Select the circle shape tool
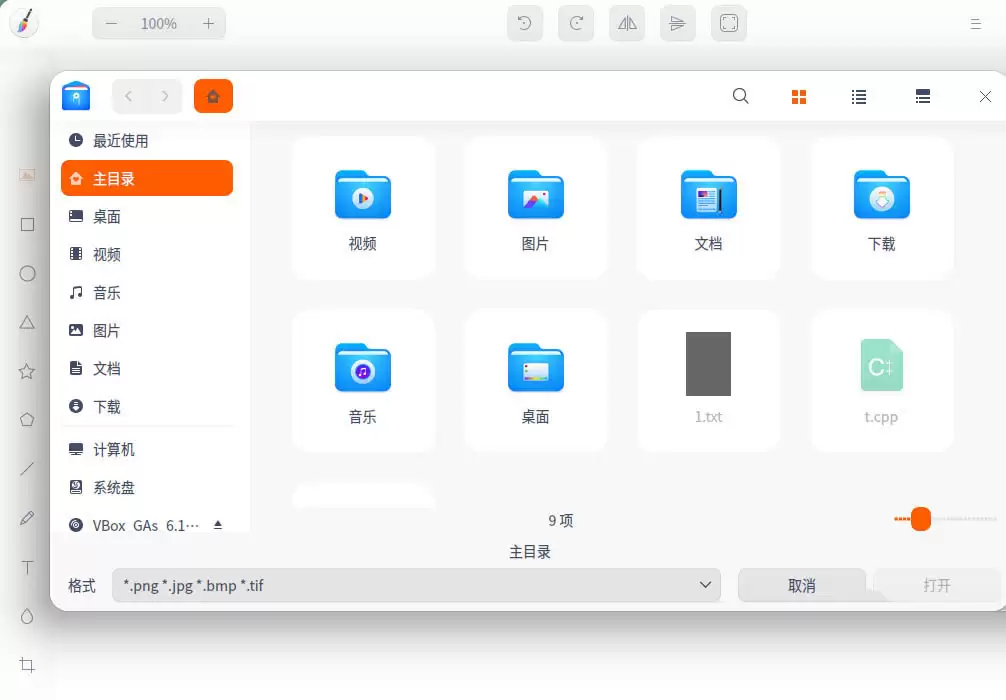This screenshot has height=700, width=1006. coord(27,273)
